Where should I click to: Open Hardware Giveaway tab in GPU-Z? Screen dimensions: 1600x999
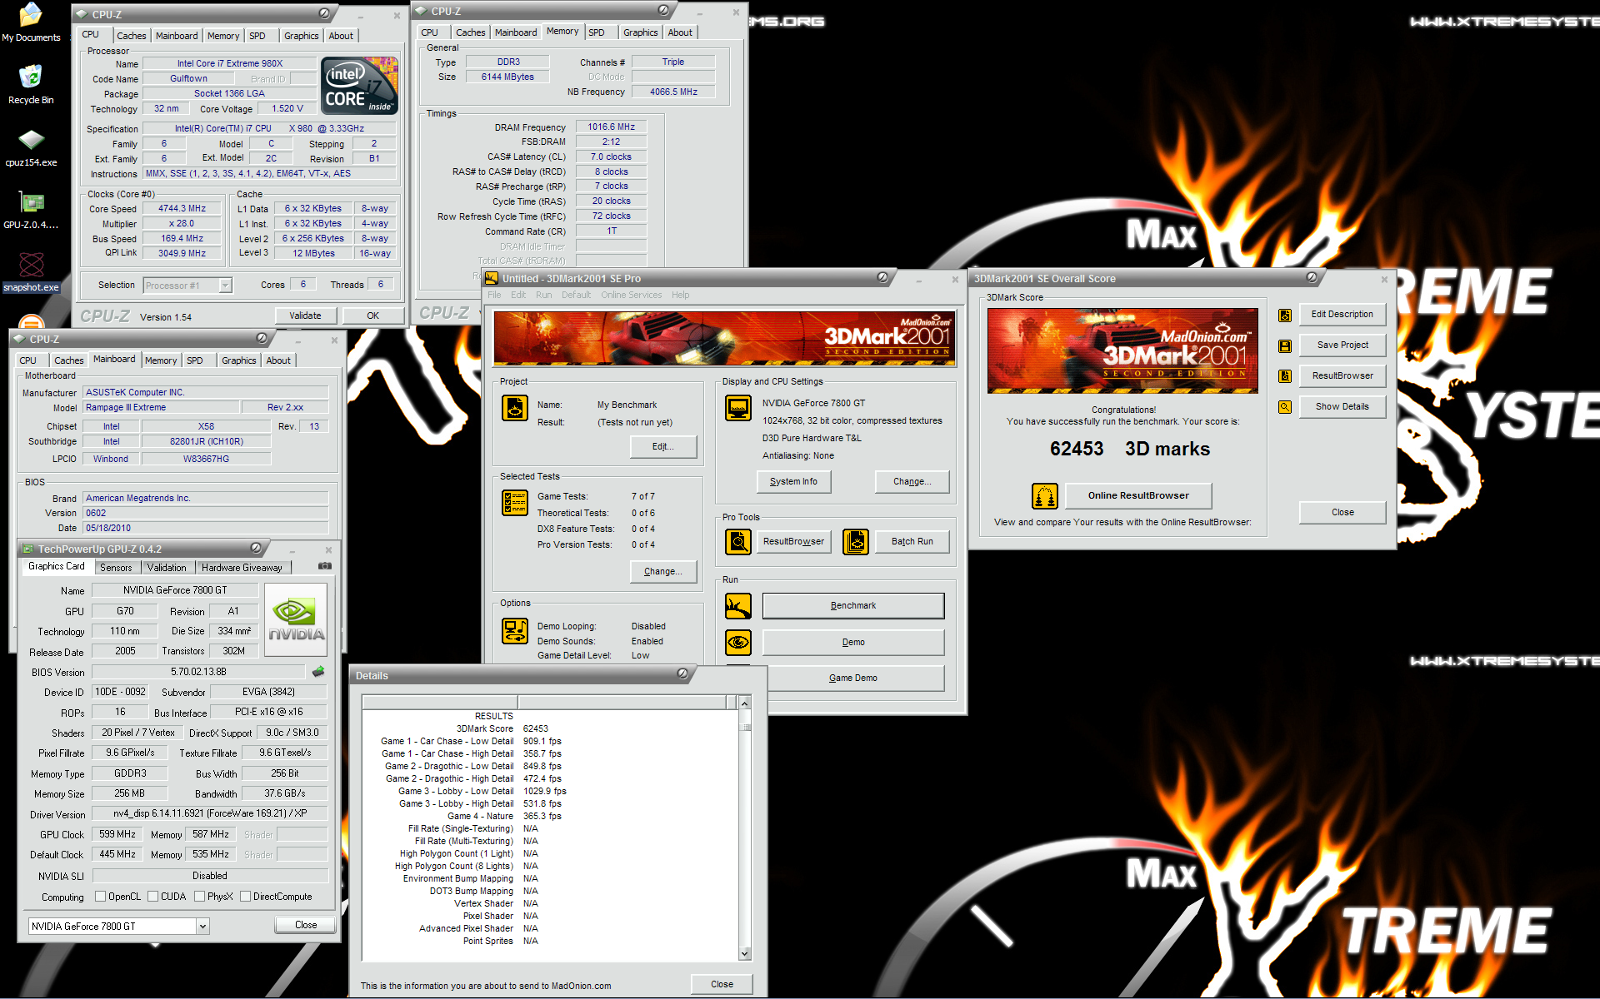pyautogui.click(x=242, y=567)
